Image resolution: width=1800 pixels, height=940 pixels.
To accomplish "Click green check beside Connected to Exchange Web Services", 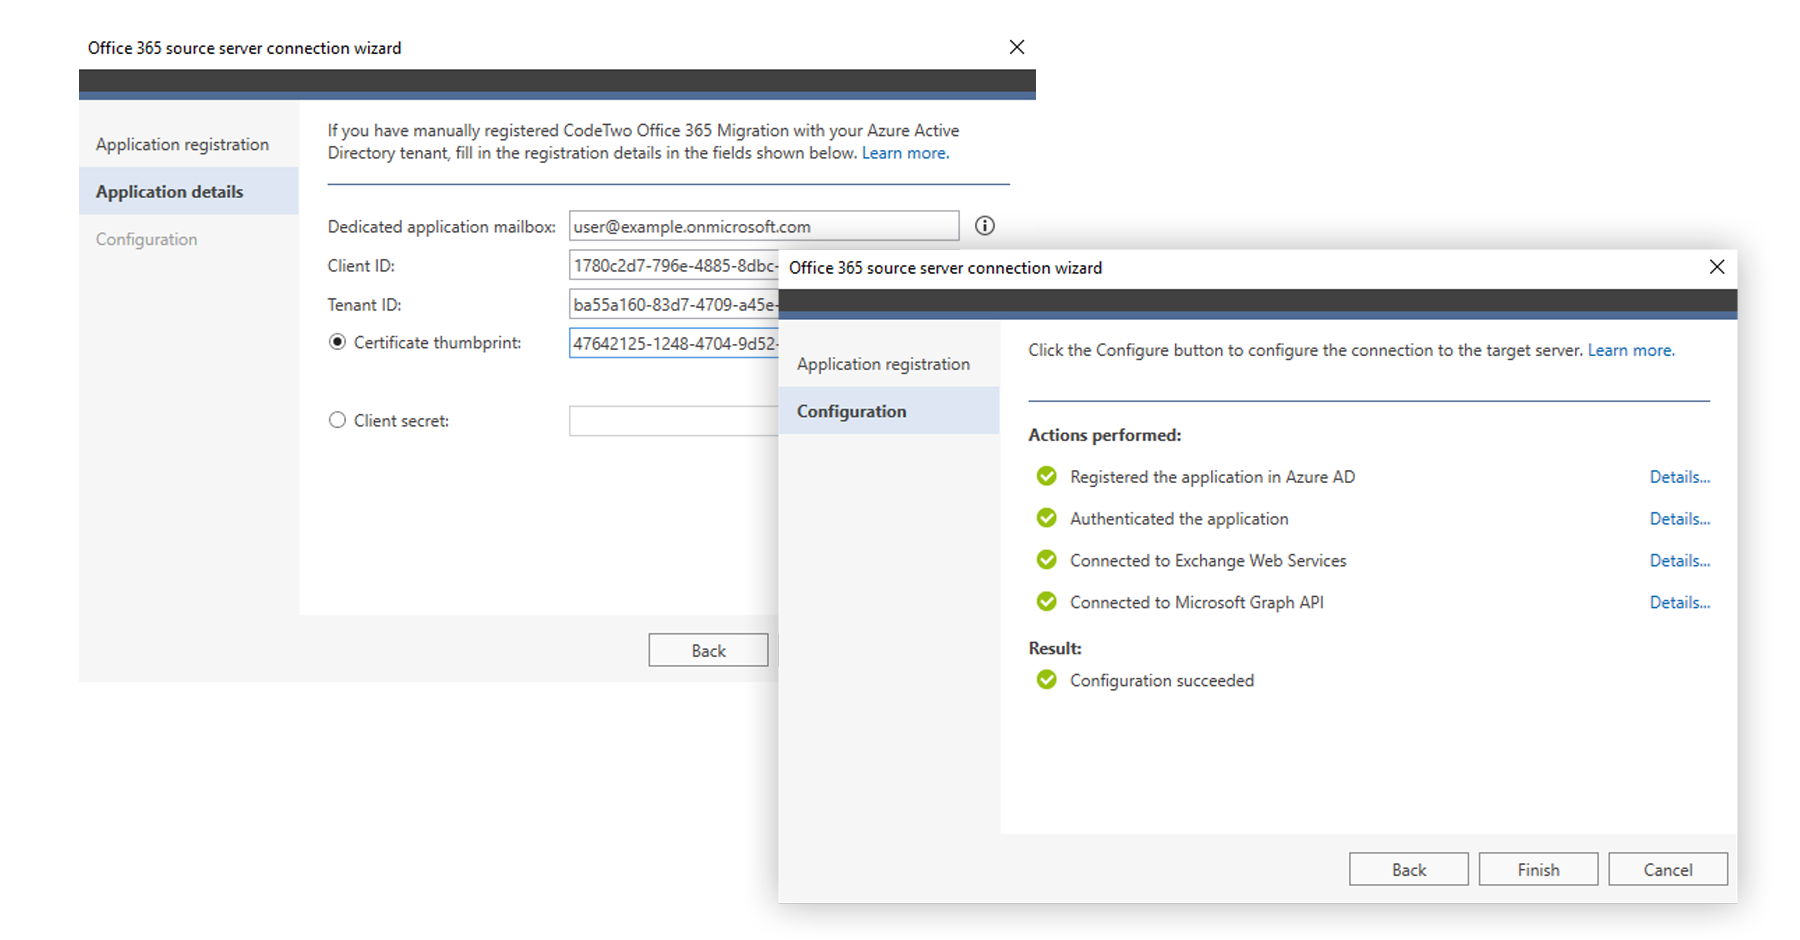I will tap(1047, 560).
